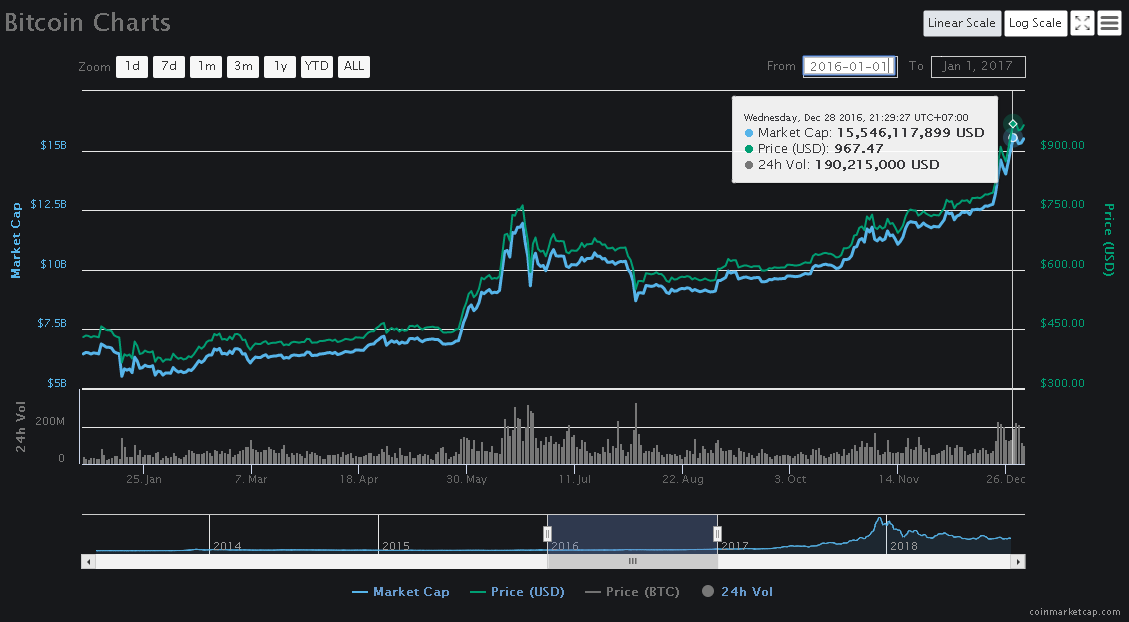Switch to Linear Scale
Viewport: 1129px width, 622px height.
pos(961,23)
